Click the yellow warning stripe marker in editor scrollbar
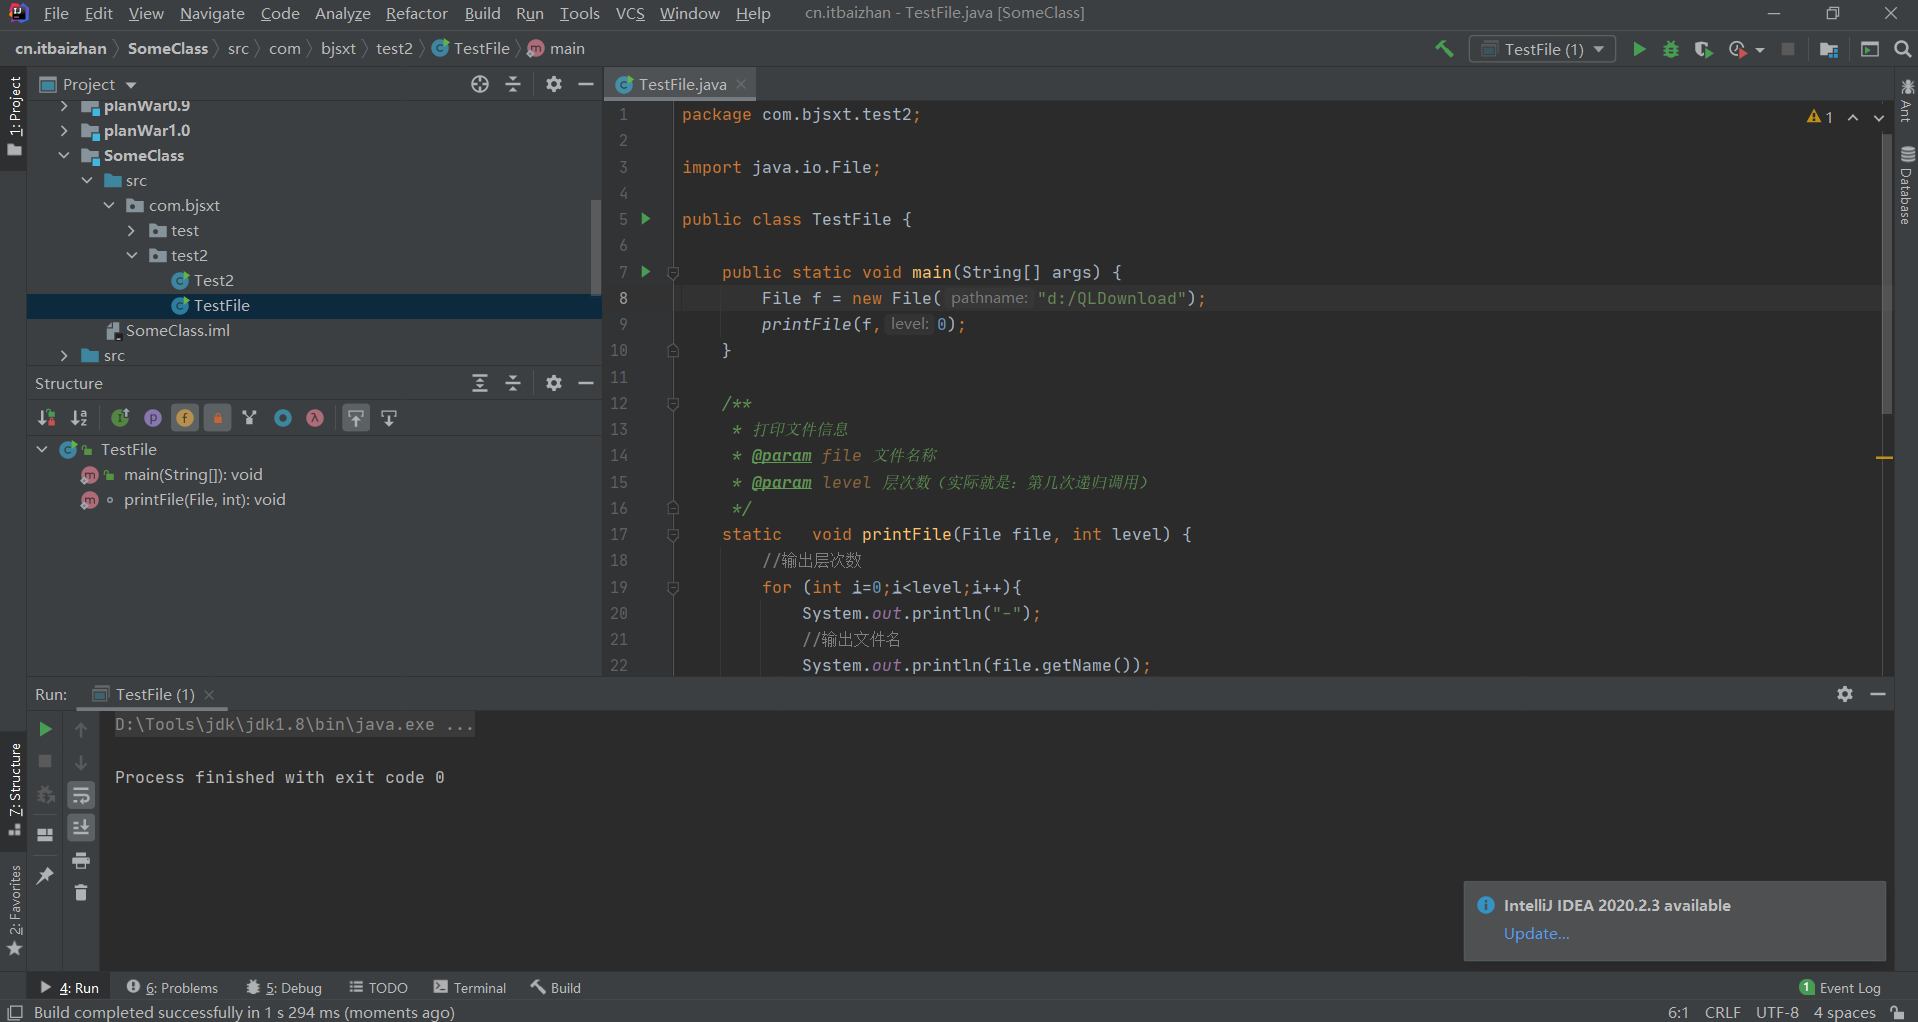Viewport: 1918px width, 1022px height. 1884,457
